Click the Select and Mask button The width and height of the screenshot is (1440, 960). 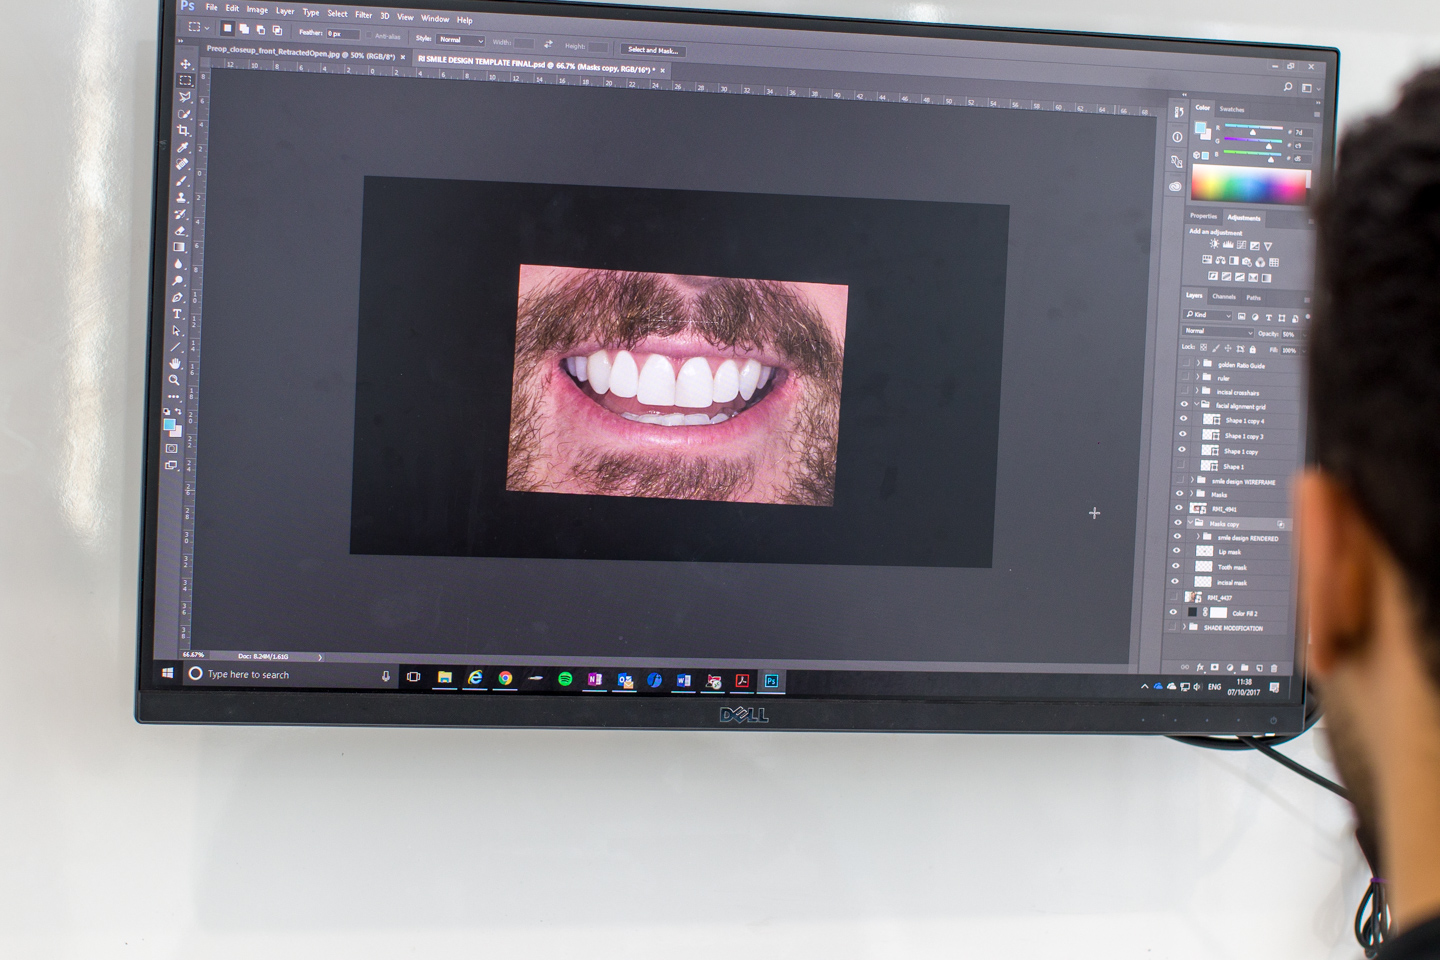pyautogui.click(x=652, y=50)
